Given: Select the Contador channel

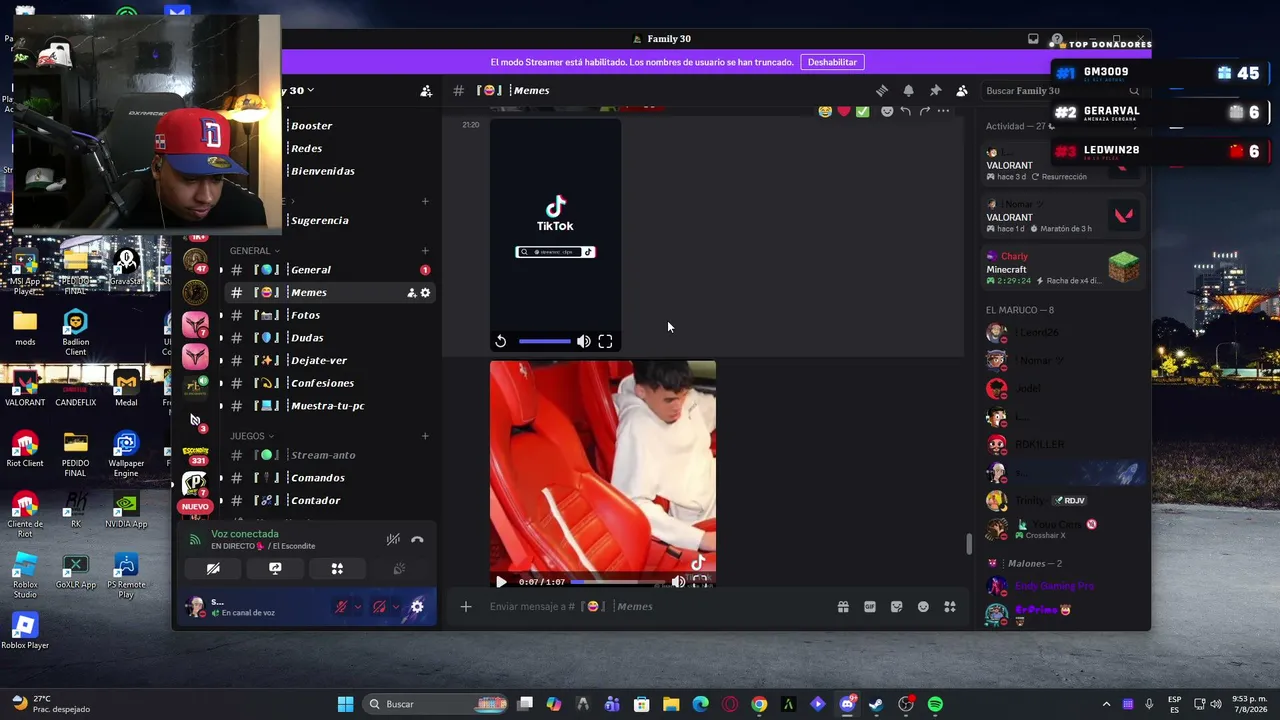Looking at the screenshot, I should (x=328, y=501).
